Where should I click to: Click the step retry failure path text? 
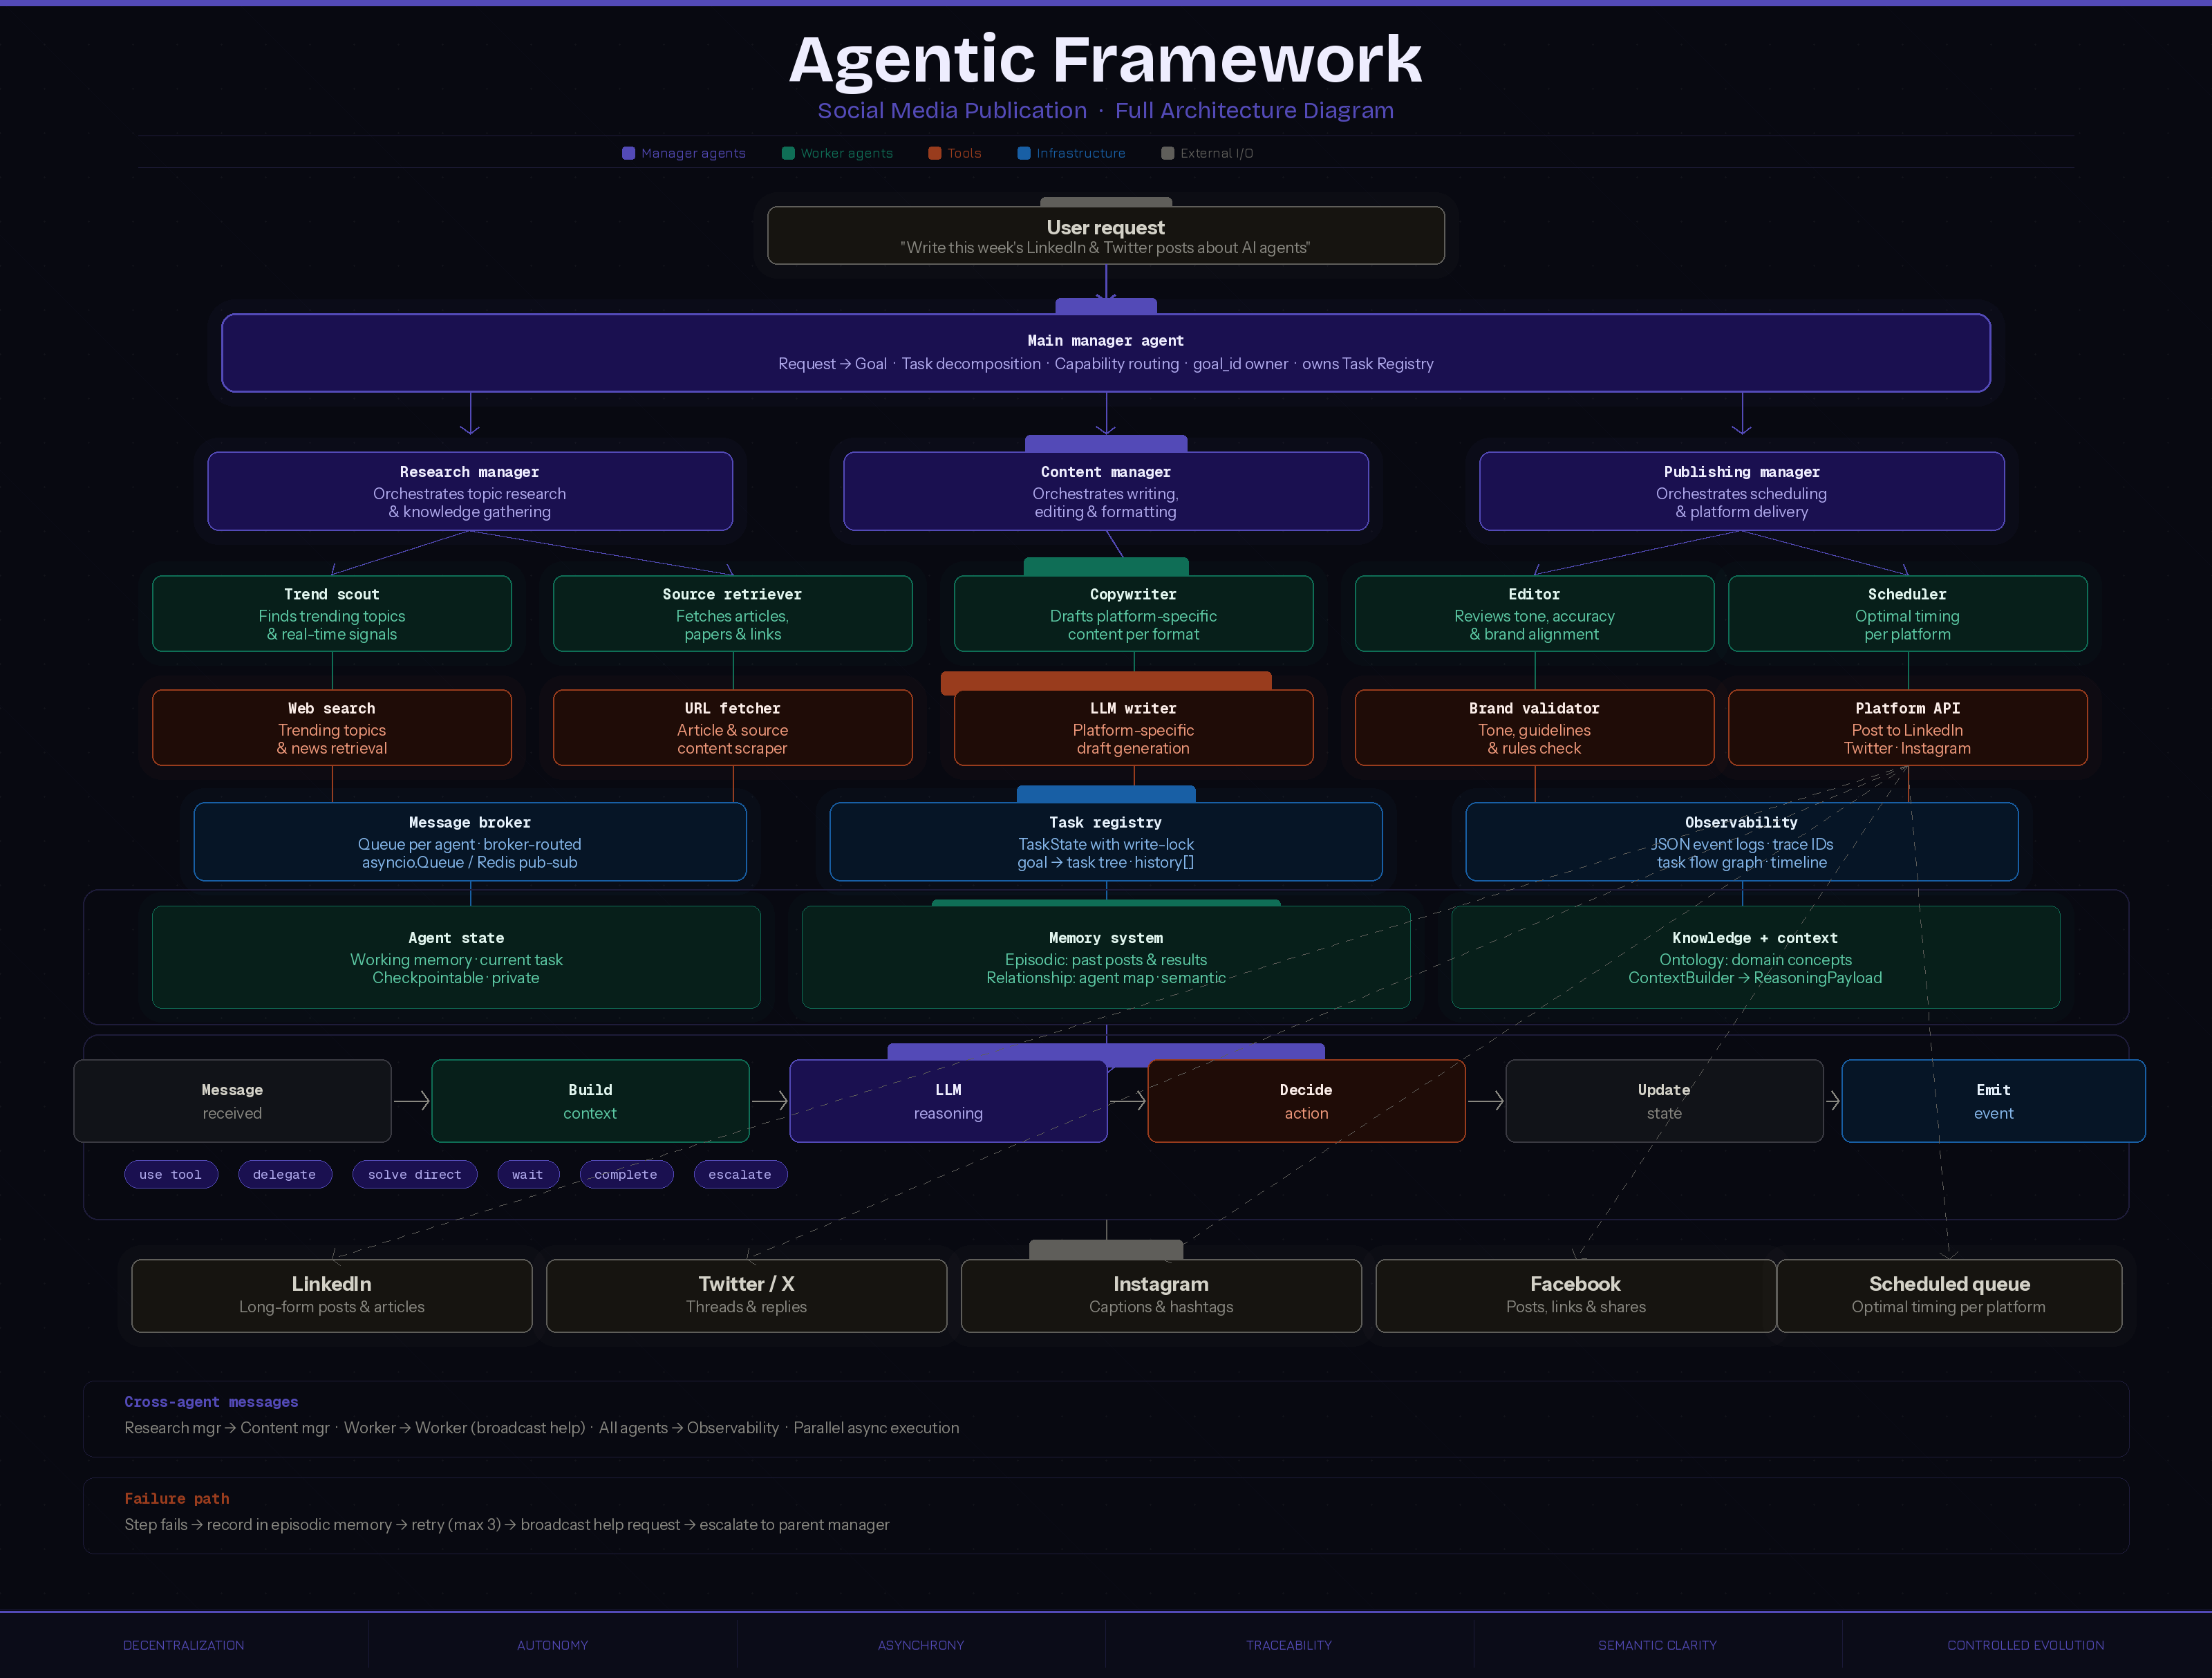507,1525
